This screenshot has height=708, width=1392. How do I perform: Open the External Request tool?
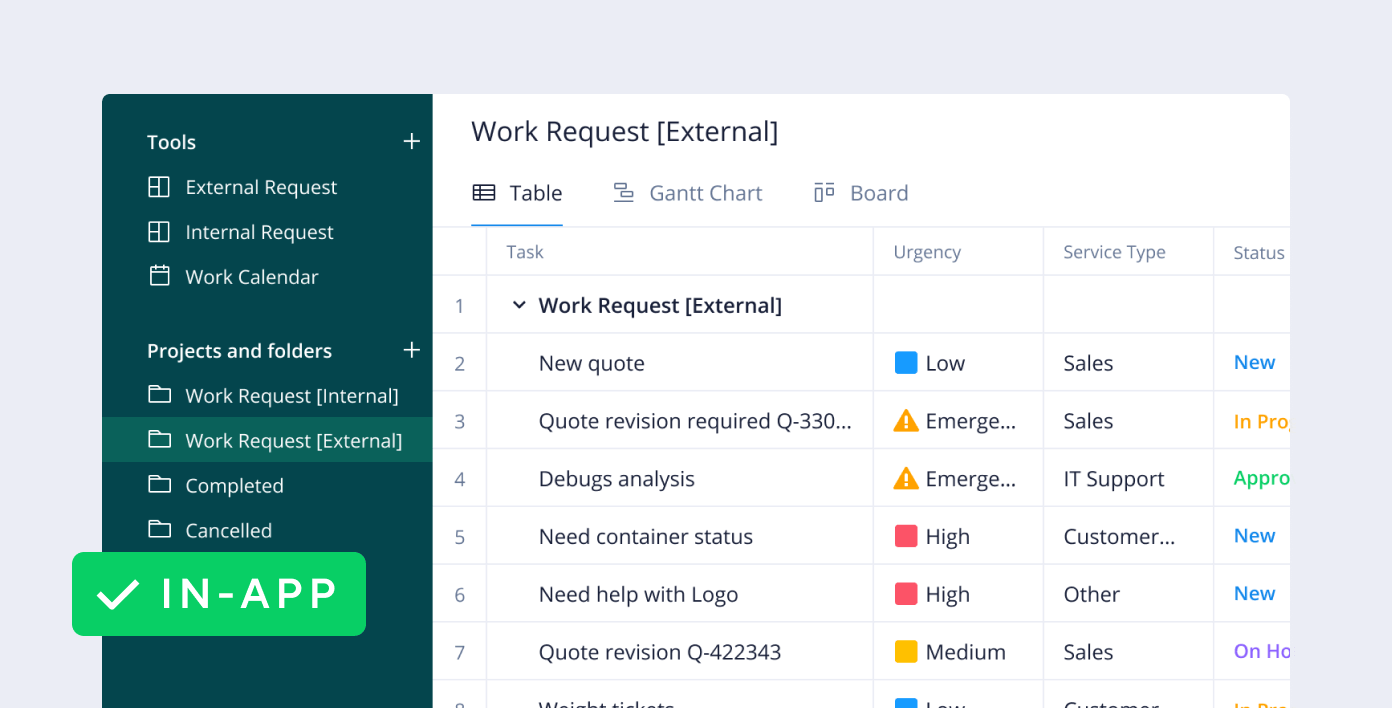click(261, 187)
